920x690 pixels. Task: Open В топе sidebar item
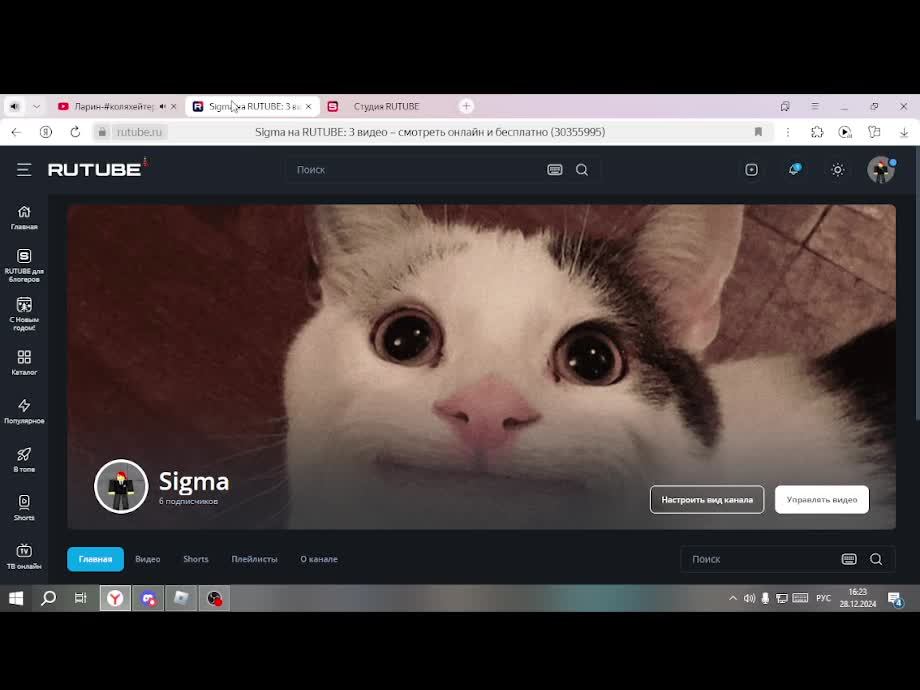point(24,460)
